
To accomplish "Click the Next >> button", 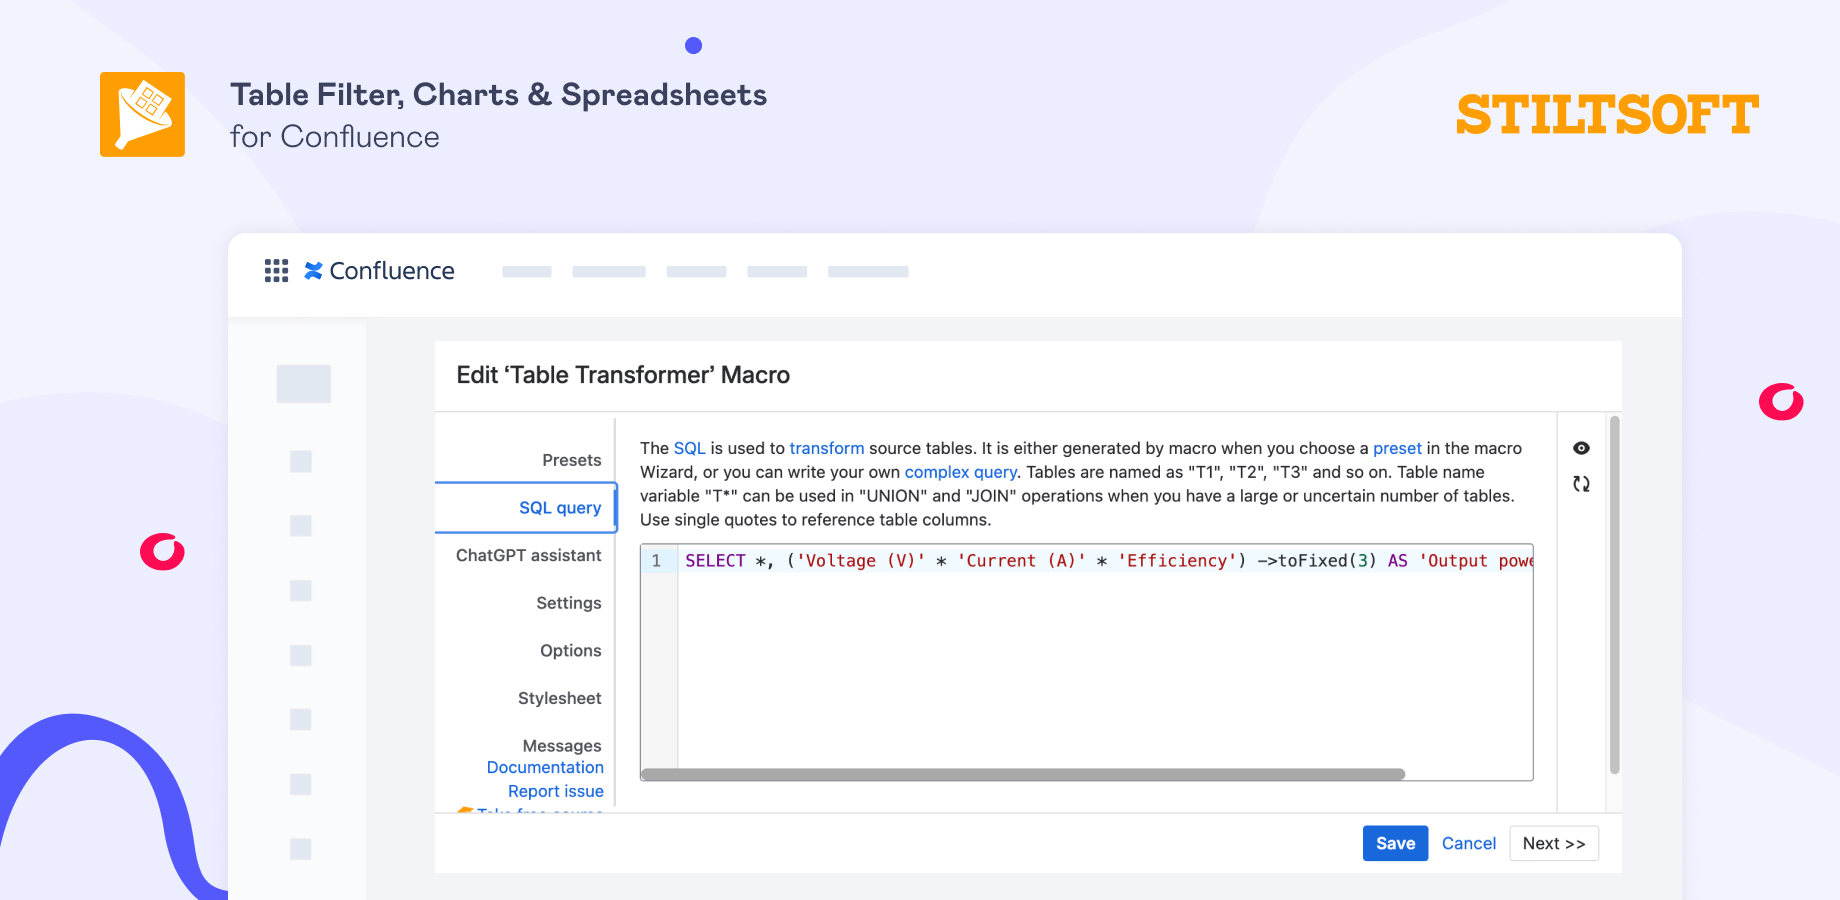I will [x=1554, y=843].
